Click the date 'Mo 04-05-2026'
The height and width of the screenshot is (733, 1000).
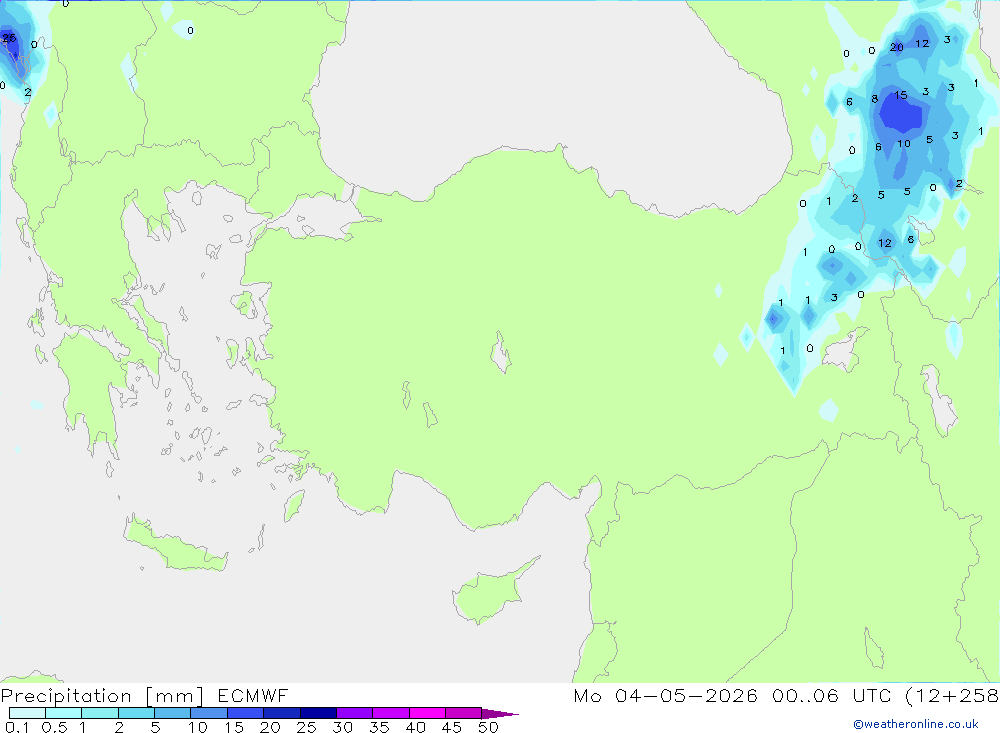pos(665,696)
